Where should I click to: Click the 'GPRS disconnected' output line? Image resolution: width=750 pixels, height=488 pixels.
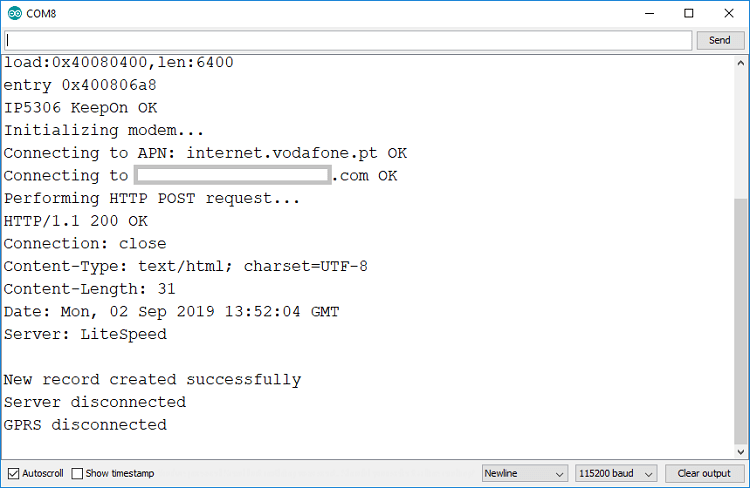point(85,425)
